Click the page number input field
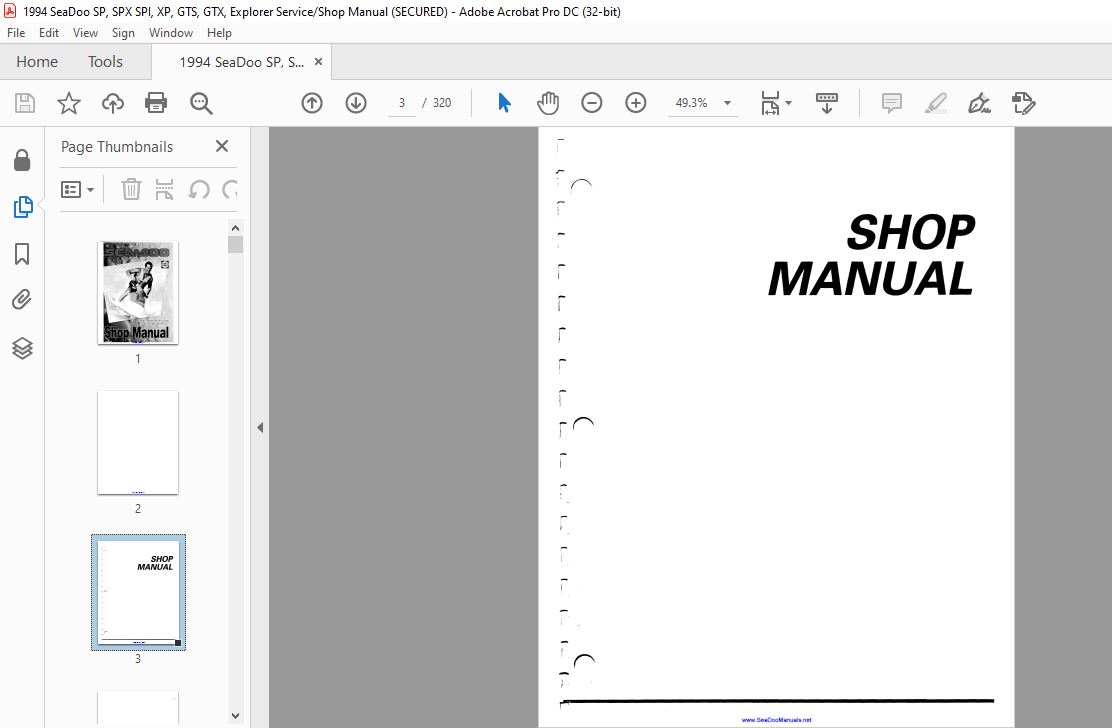The height and width of the screenshot is (728, 1112). pos(401,103)
